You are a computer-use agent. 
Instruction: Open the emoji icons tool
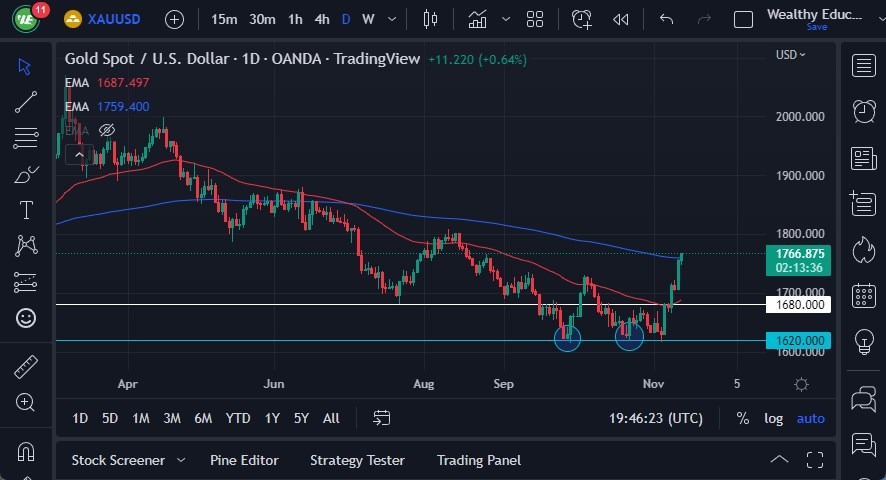26,318
